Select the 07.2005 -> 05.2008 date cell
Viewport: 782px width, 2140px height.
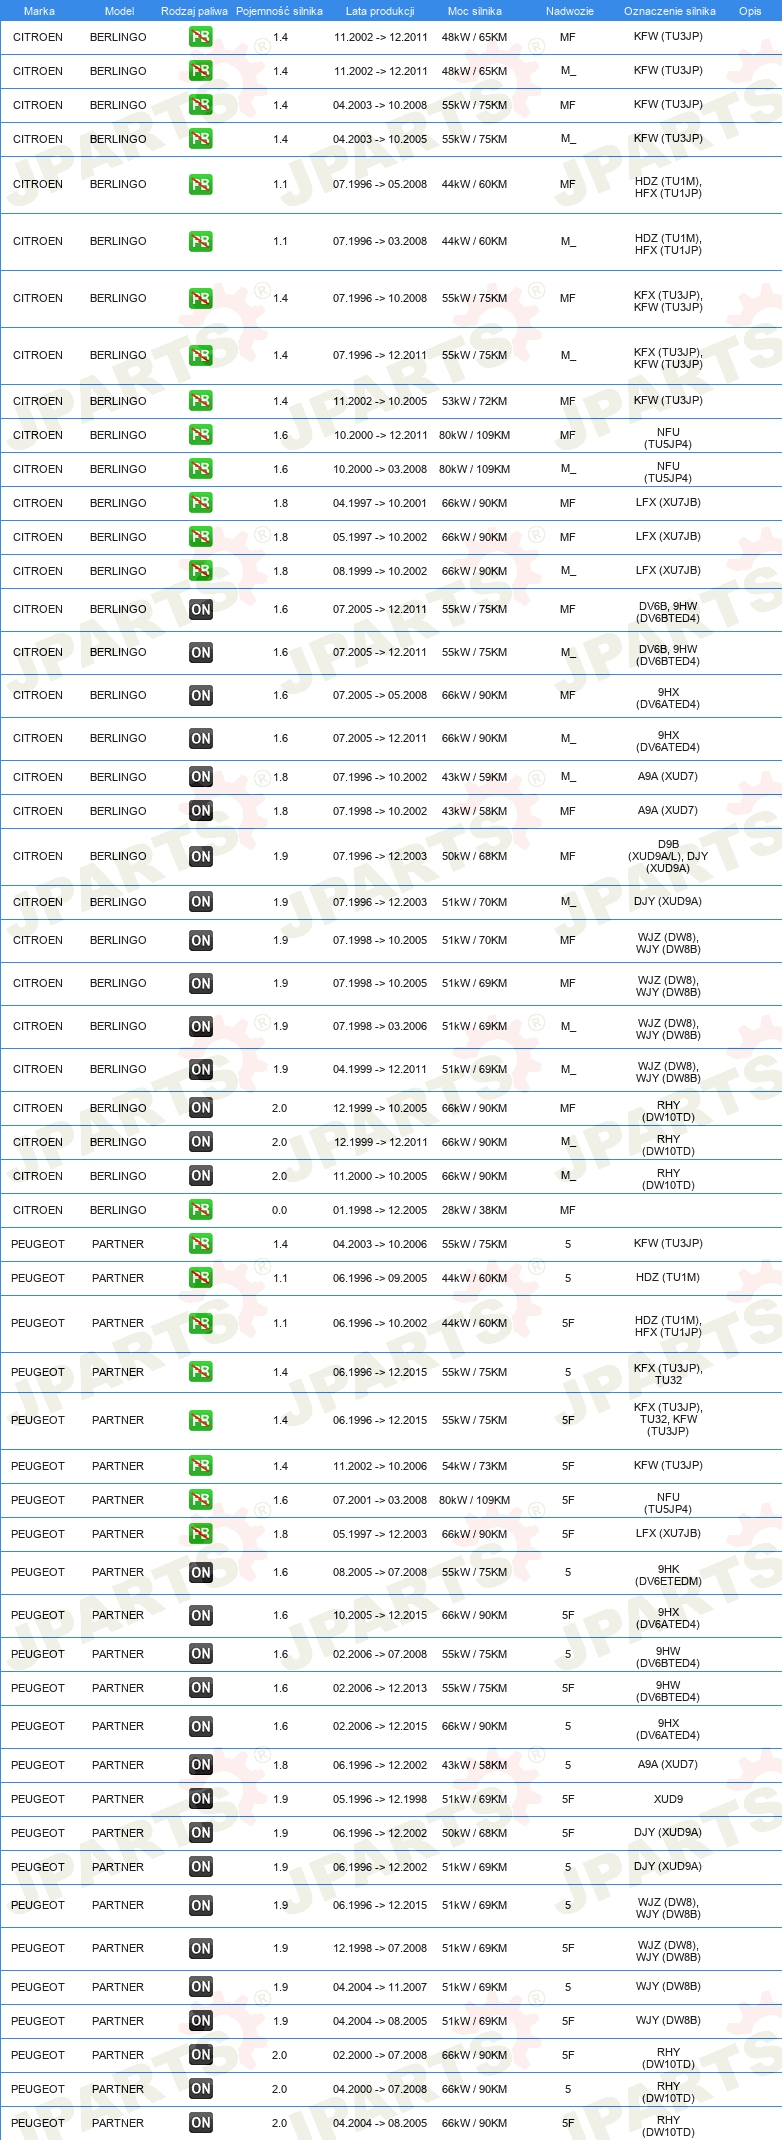pyautogui.click(x=380, y=695)
